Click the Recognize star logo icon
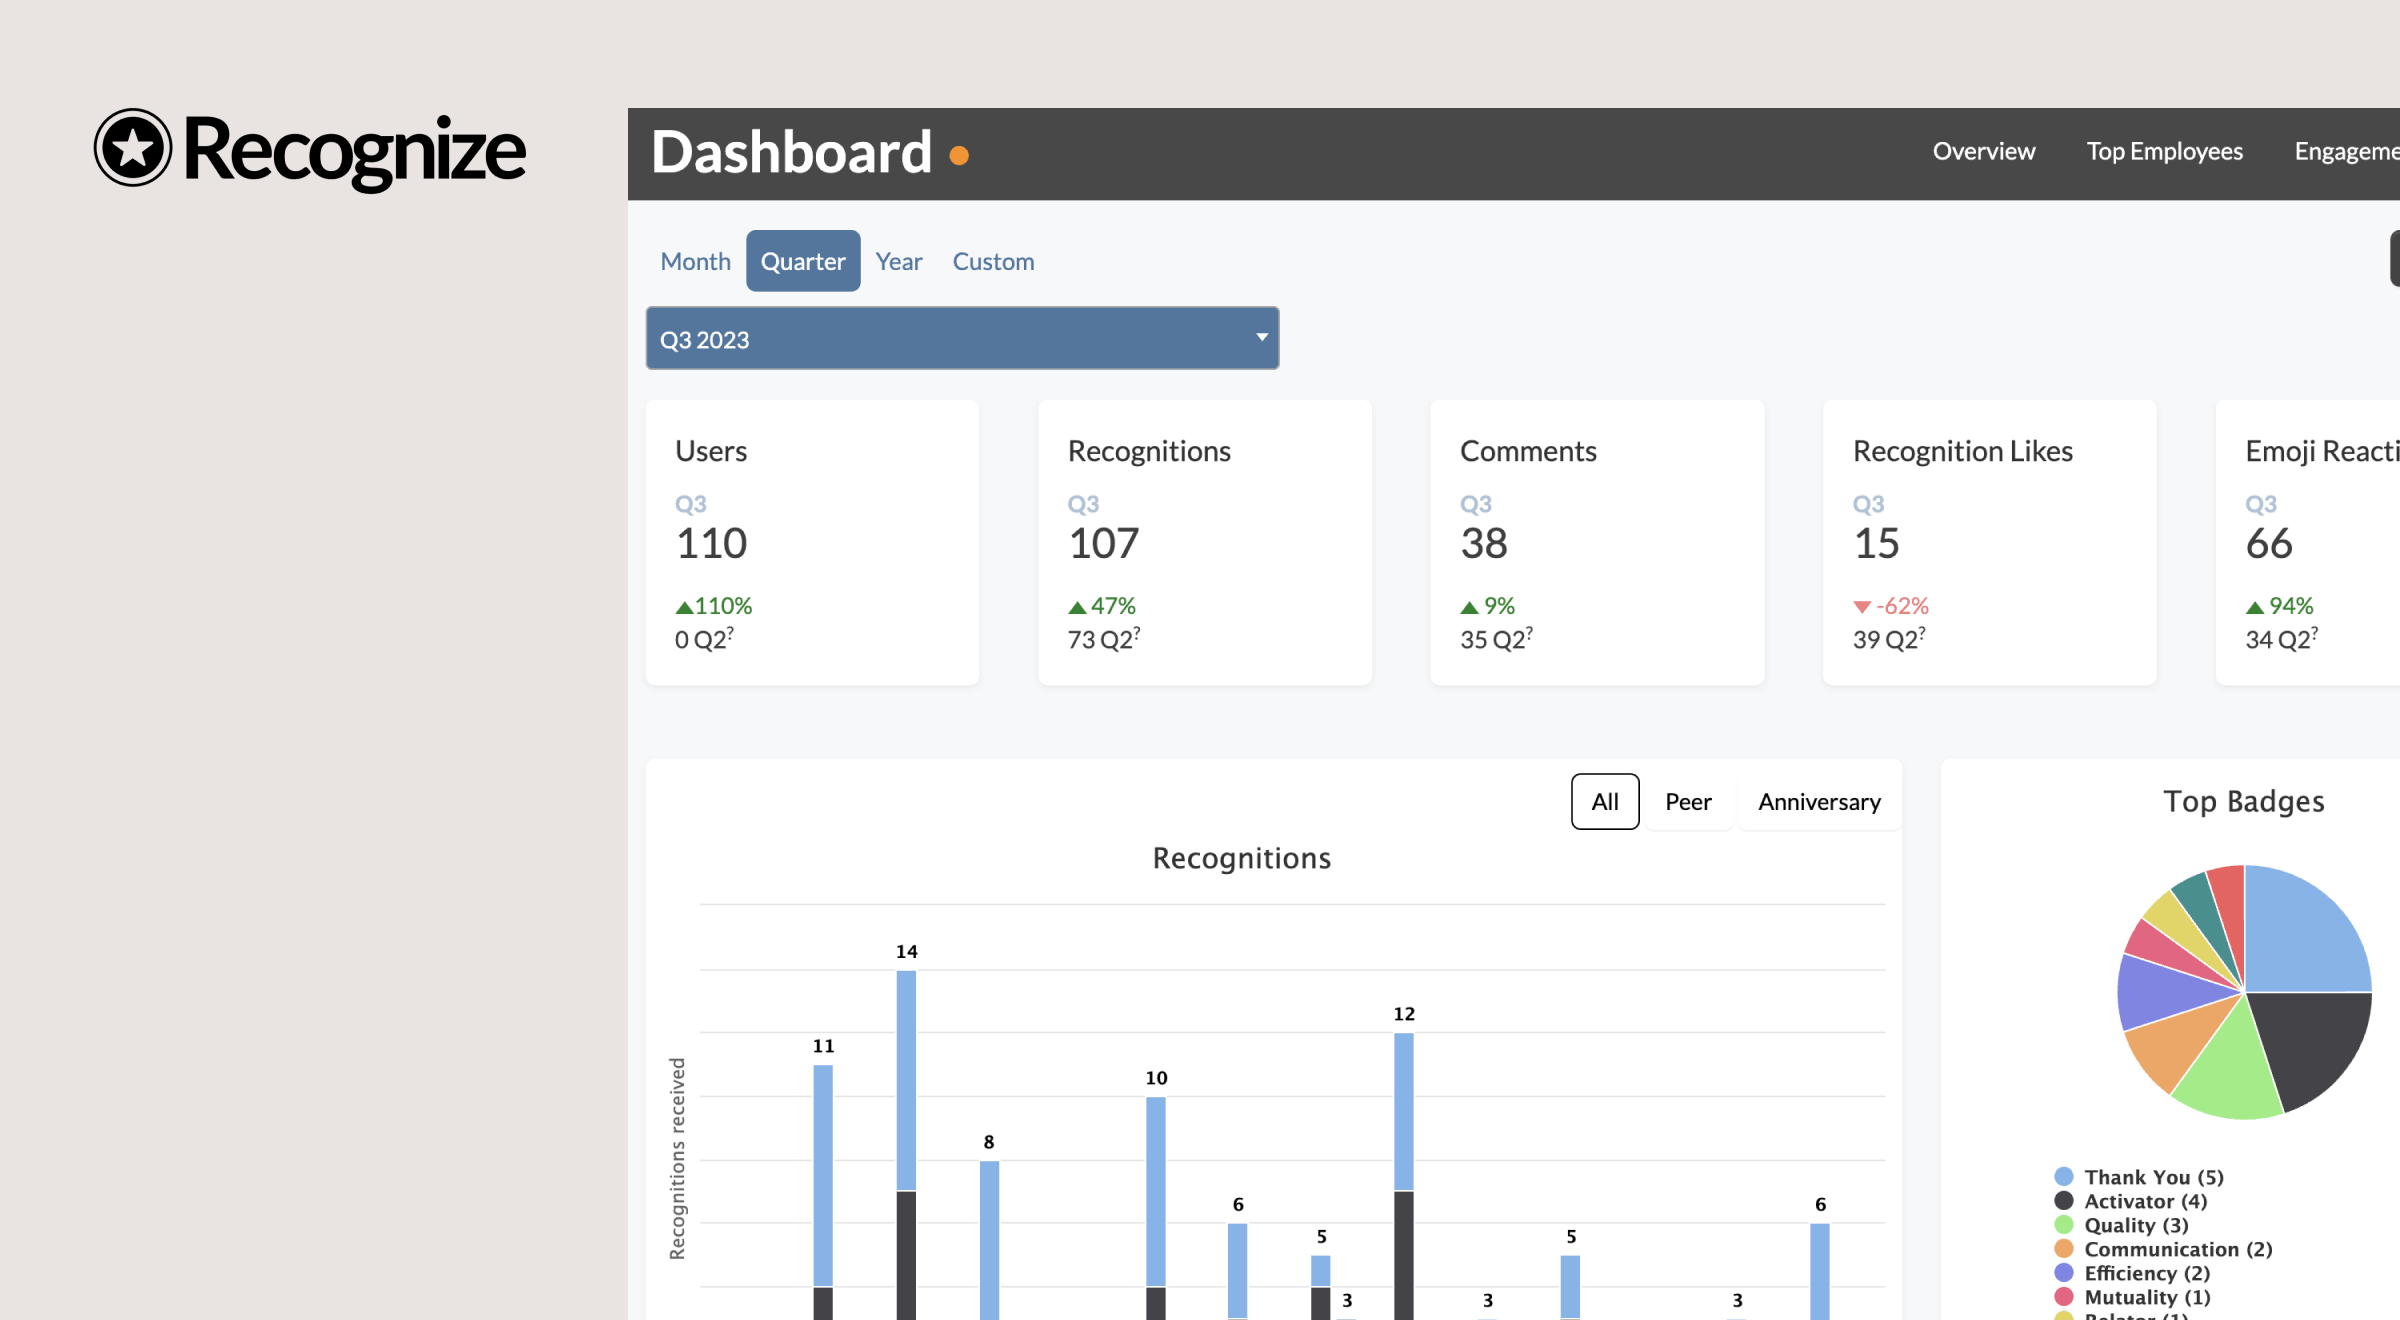Screen dimensions: 2400x1320 point(133,148)
